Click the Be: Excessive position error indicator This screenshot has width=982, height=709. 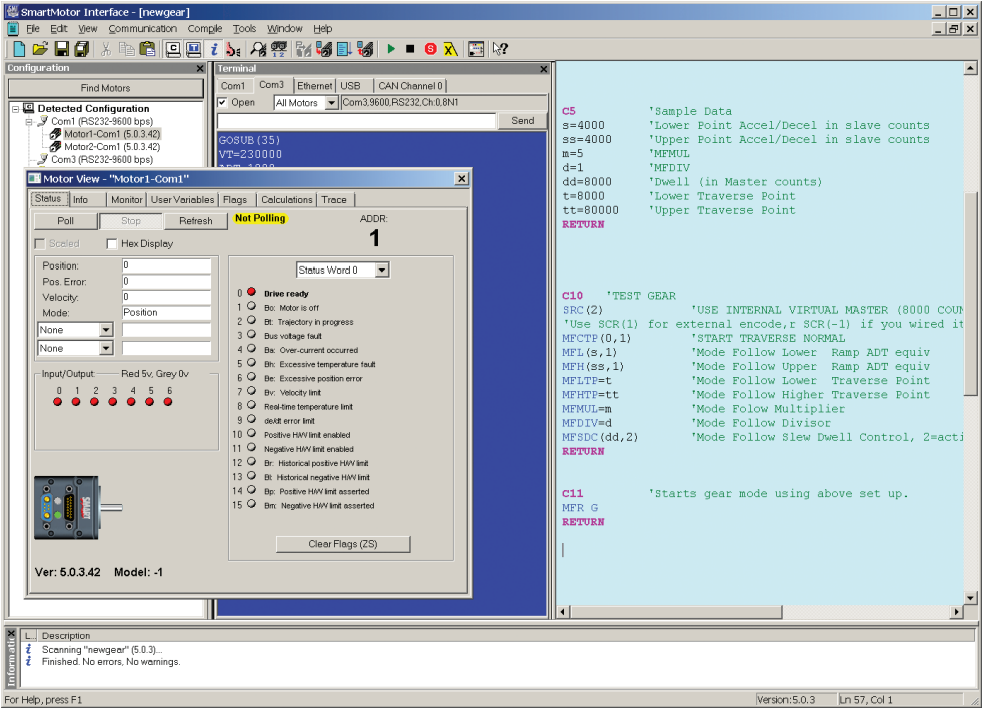coord(251,376)
